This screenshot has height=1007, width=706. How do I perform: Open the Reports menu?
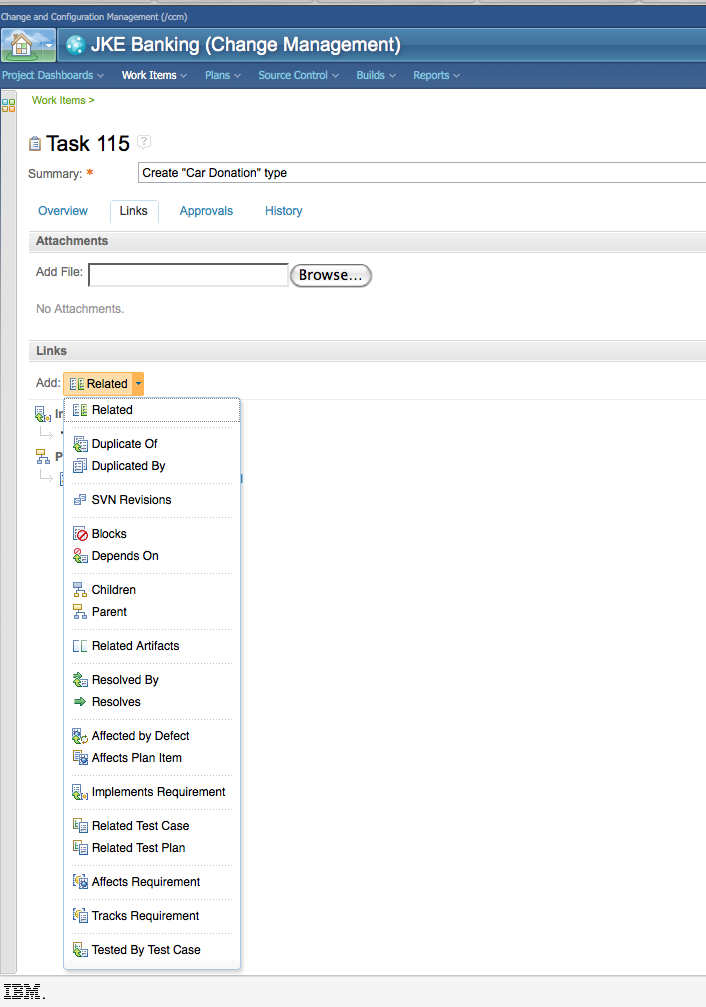(436, 75)
